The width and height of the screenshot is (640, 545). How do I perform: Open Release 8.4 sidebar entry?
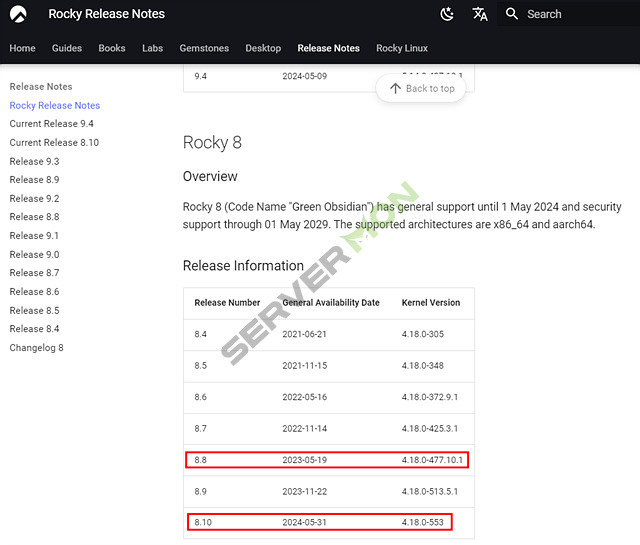tap(34, 329)
